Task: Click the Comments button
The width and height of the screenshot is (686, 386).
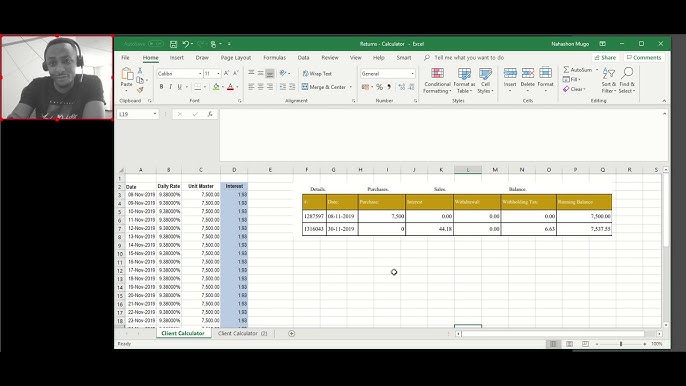Action: [644, 57]
